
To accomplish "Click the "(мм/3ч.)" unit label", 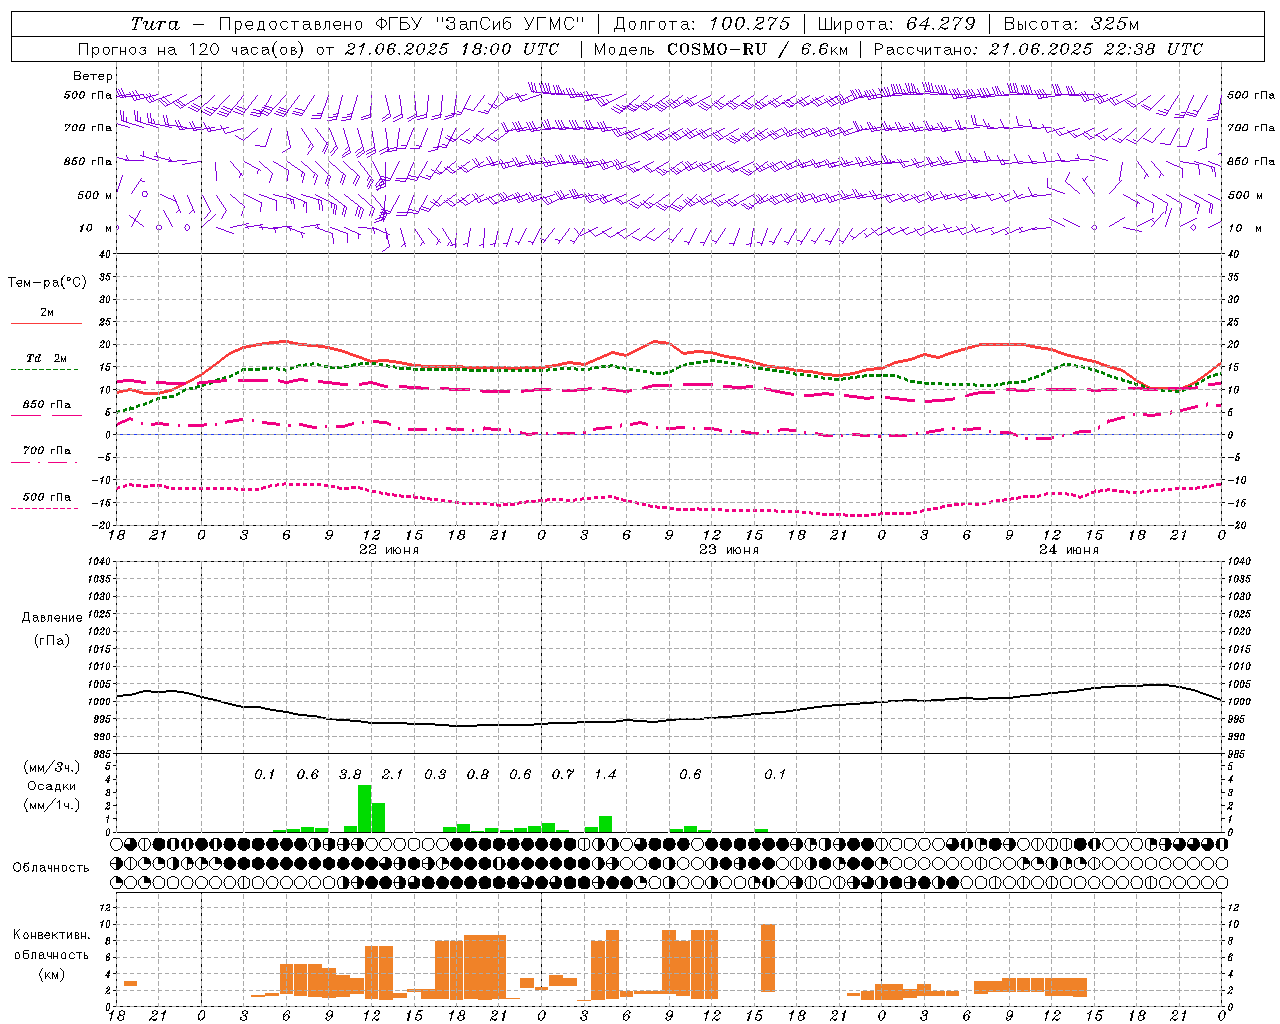I will (x=52, y=767).
